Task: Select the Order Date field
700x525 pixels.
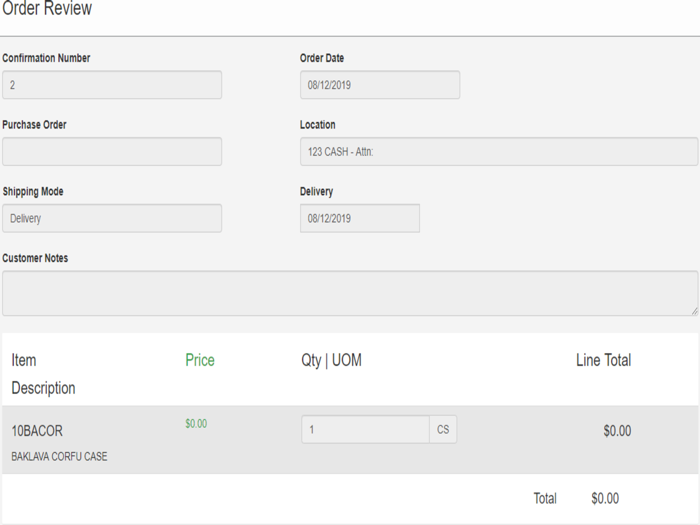Action: tap(379, 85)
